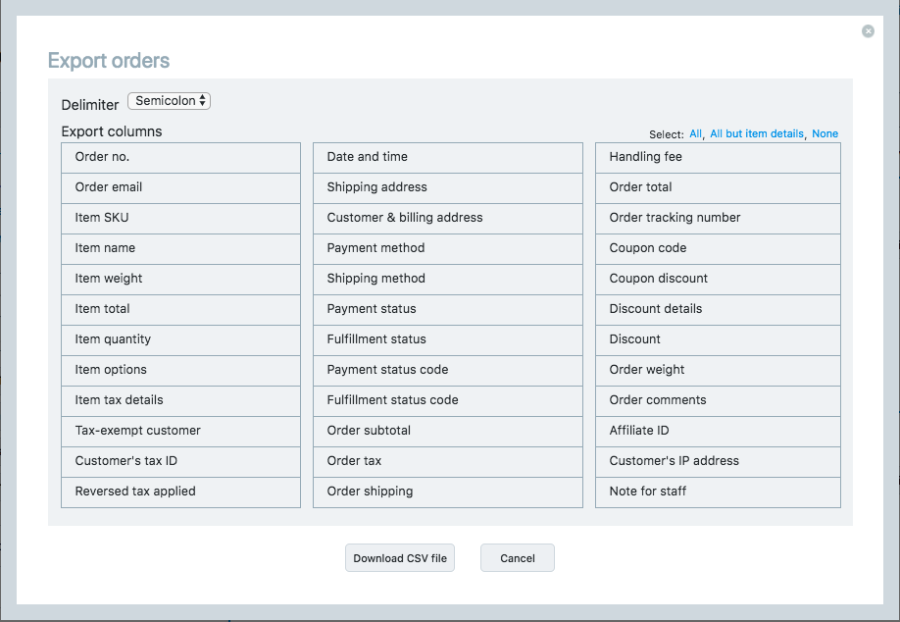Toggle the Order email export column

180,187
